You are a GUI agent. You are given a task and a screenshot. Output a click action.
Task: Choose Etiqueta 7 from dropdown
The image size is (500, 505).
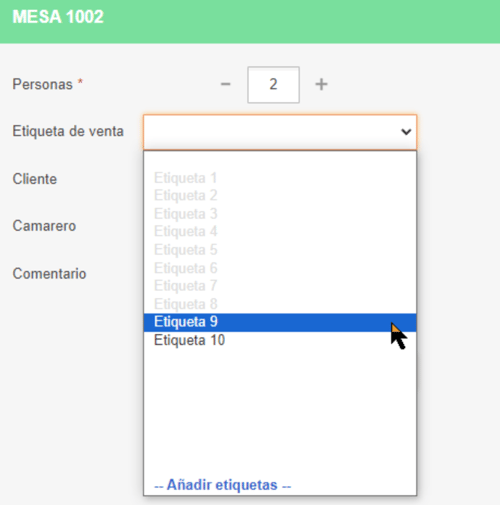[280, 286]
